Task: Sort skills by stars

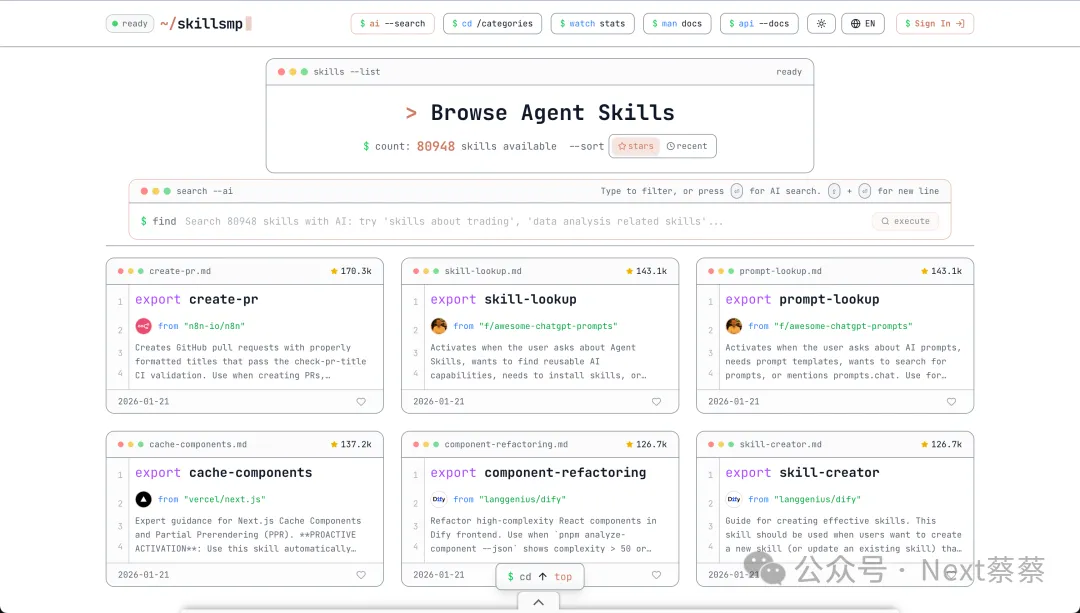Action: (636, 146)
